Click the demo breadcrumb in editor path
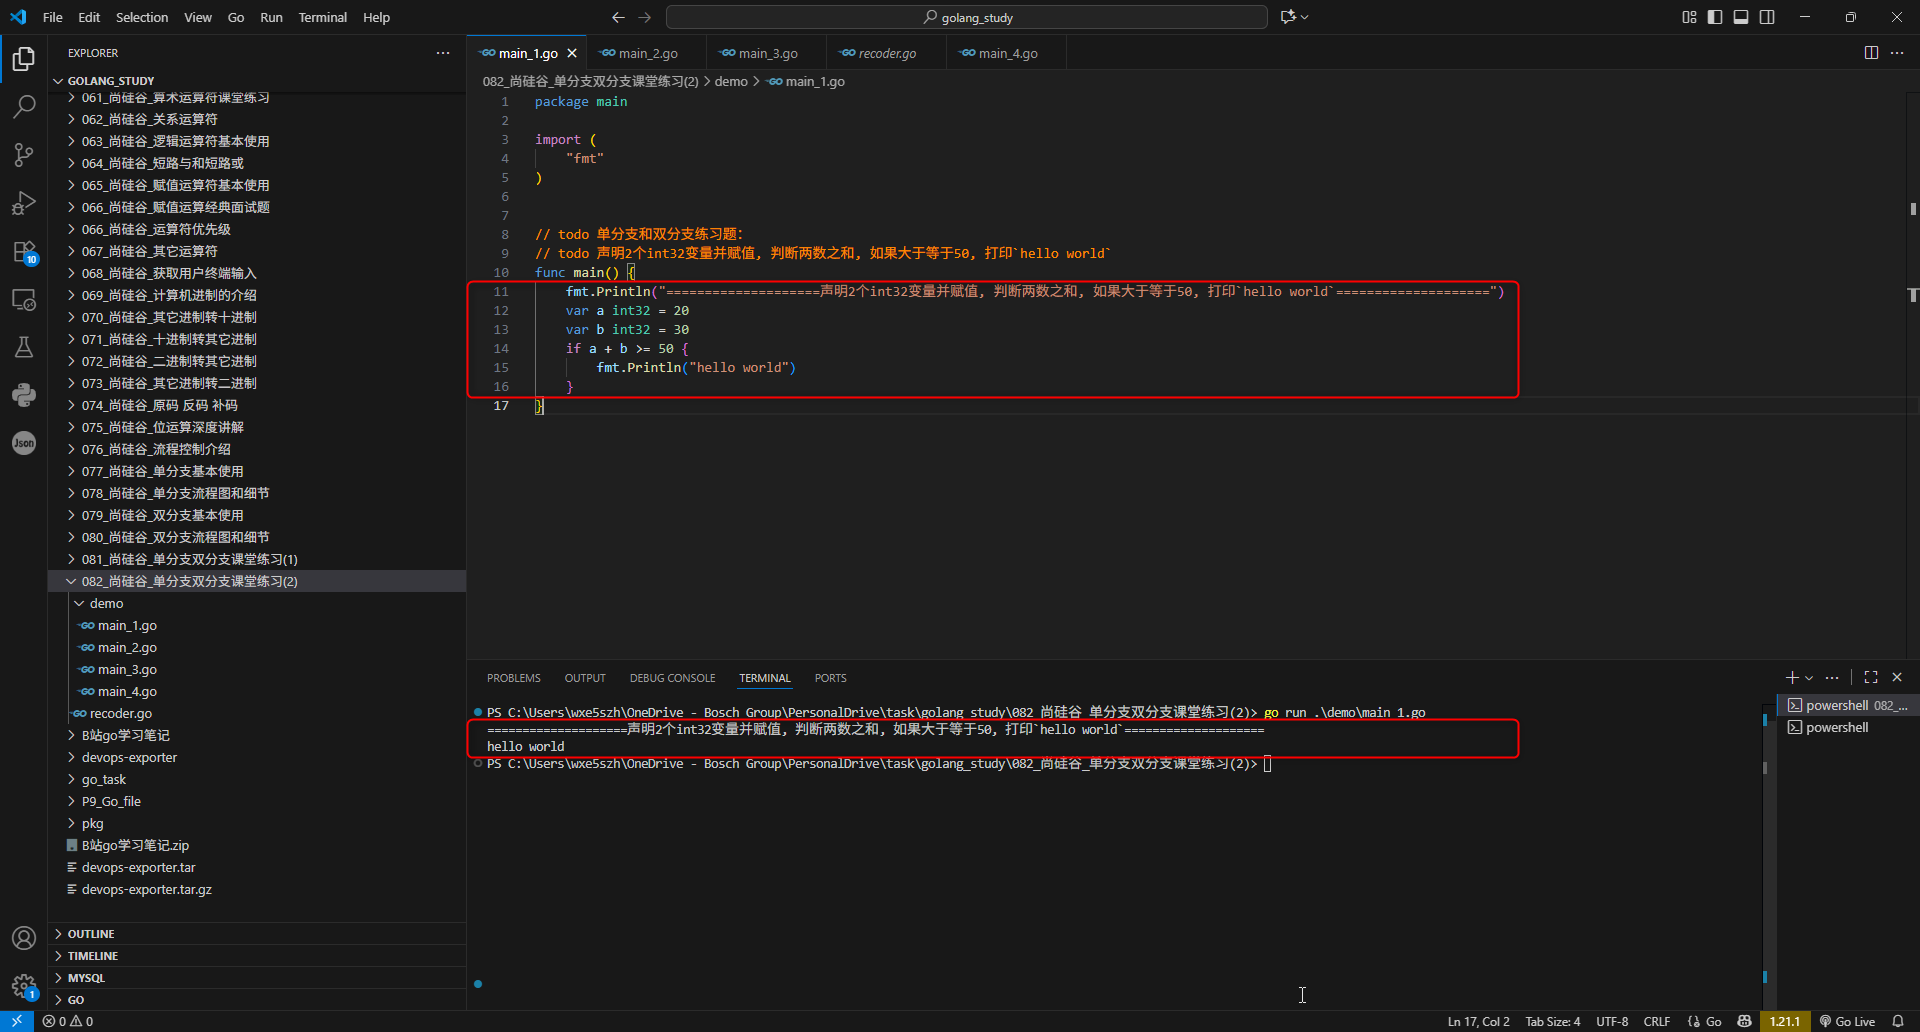This screenshot has height=1032, width=1920. pos(731,81)
